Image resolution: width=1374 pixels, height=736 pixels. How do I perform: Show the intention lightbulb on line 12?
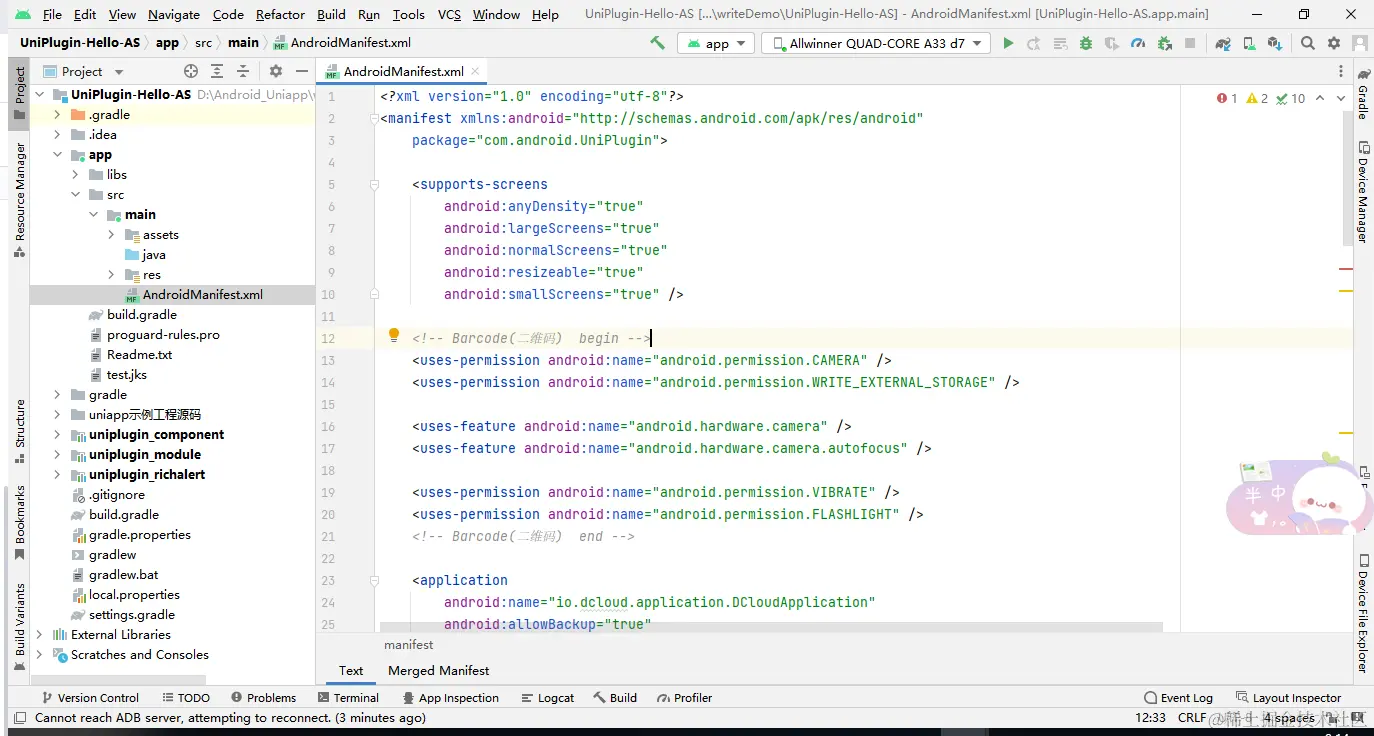394,336
